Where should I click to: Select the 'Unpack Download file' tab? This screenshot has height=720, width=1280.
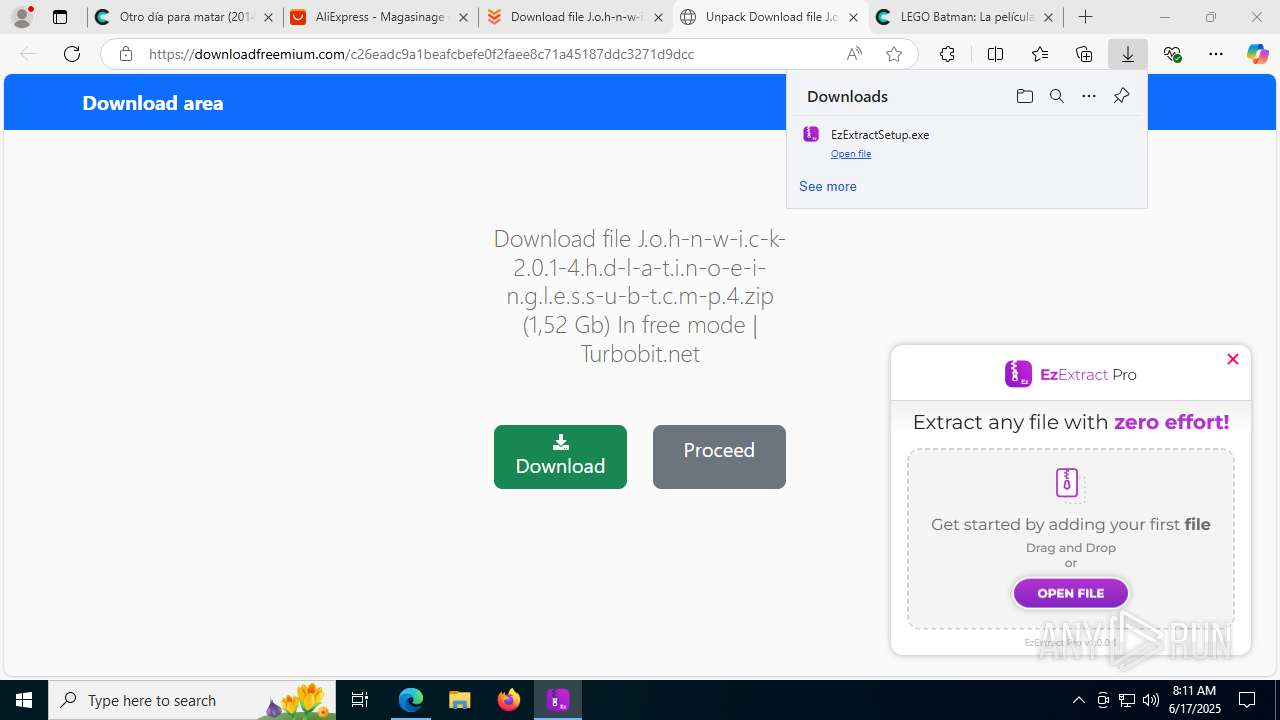[x=770, y=17]
